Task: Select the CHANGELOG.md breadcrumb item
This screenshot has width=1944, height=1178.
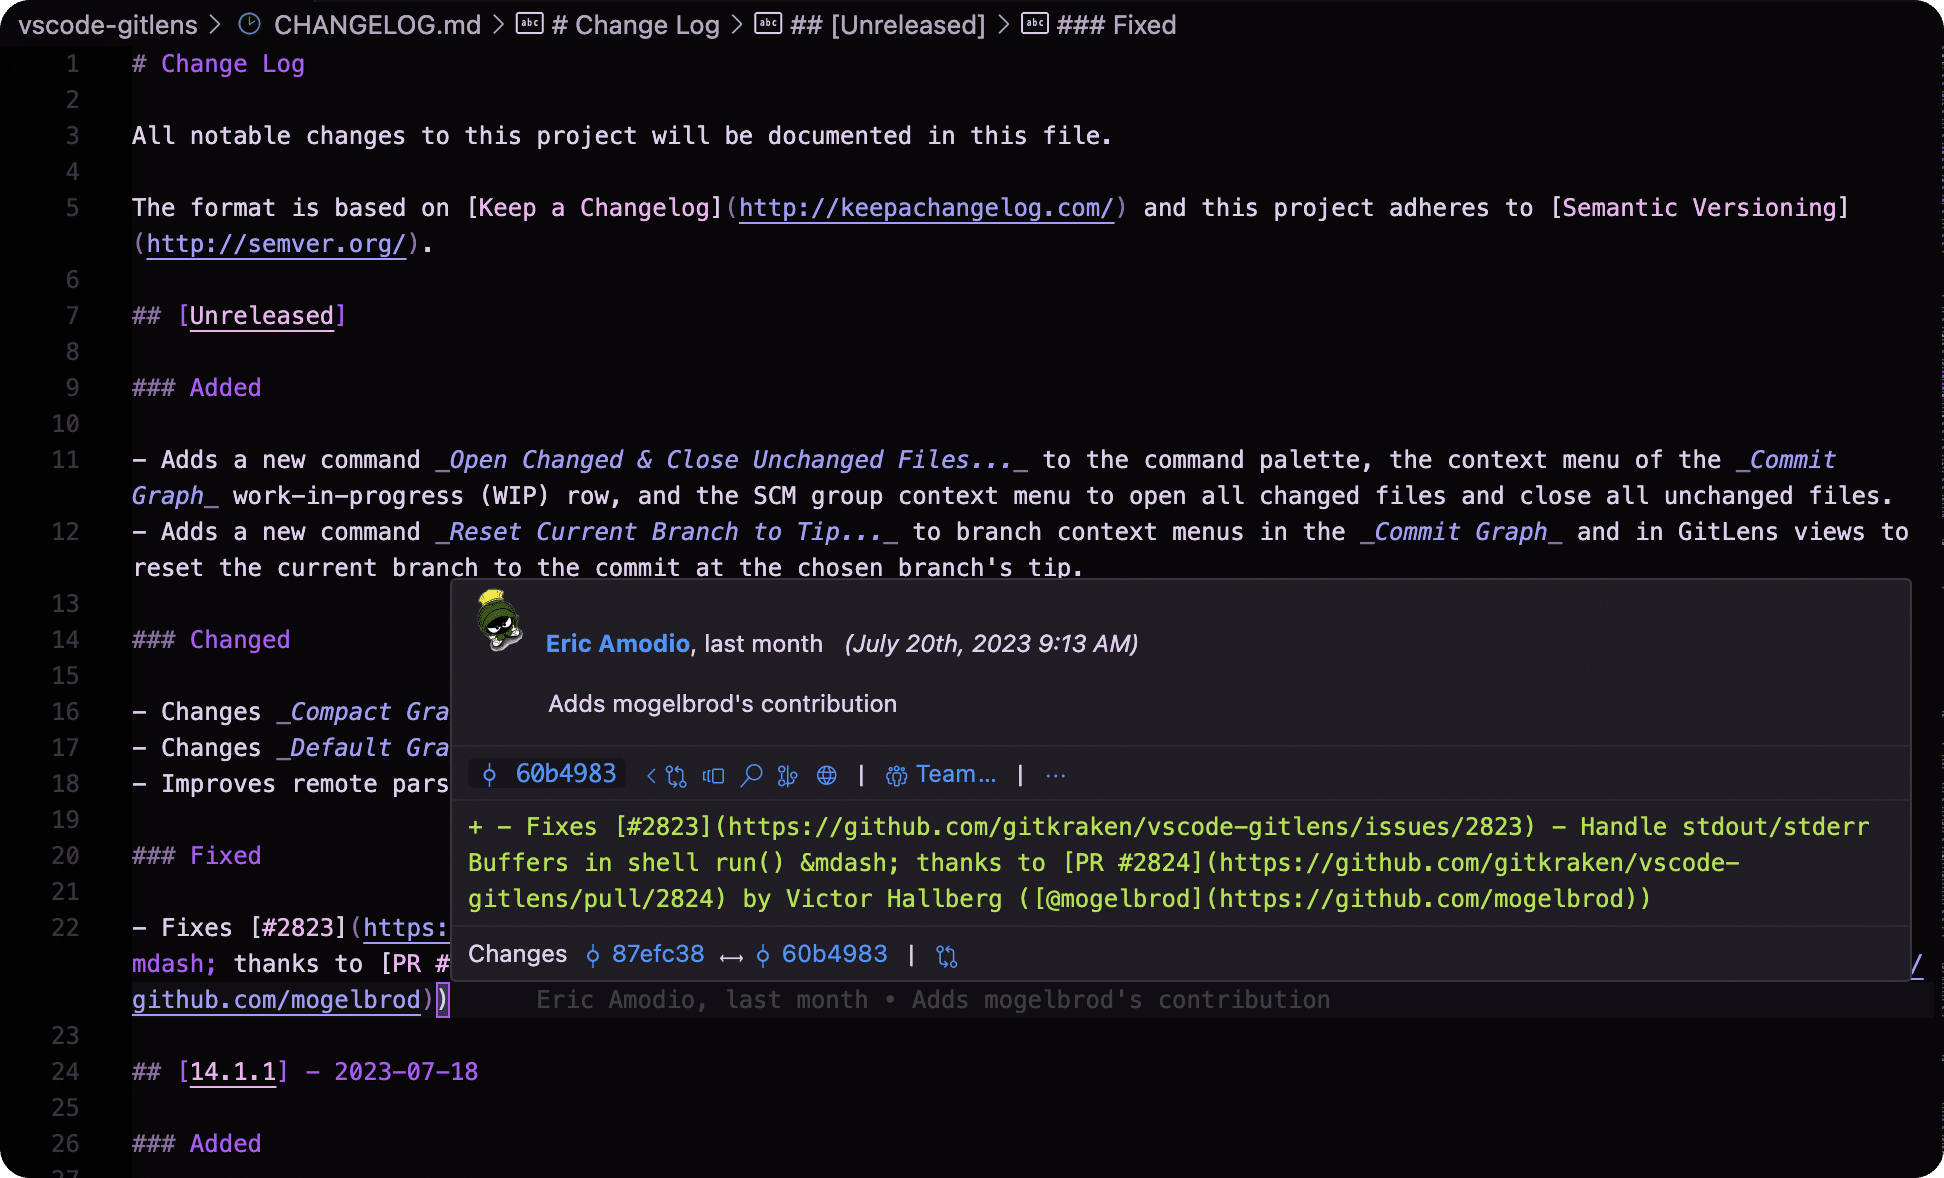Action: click(x=377, y=25)
